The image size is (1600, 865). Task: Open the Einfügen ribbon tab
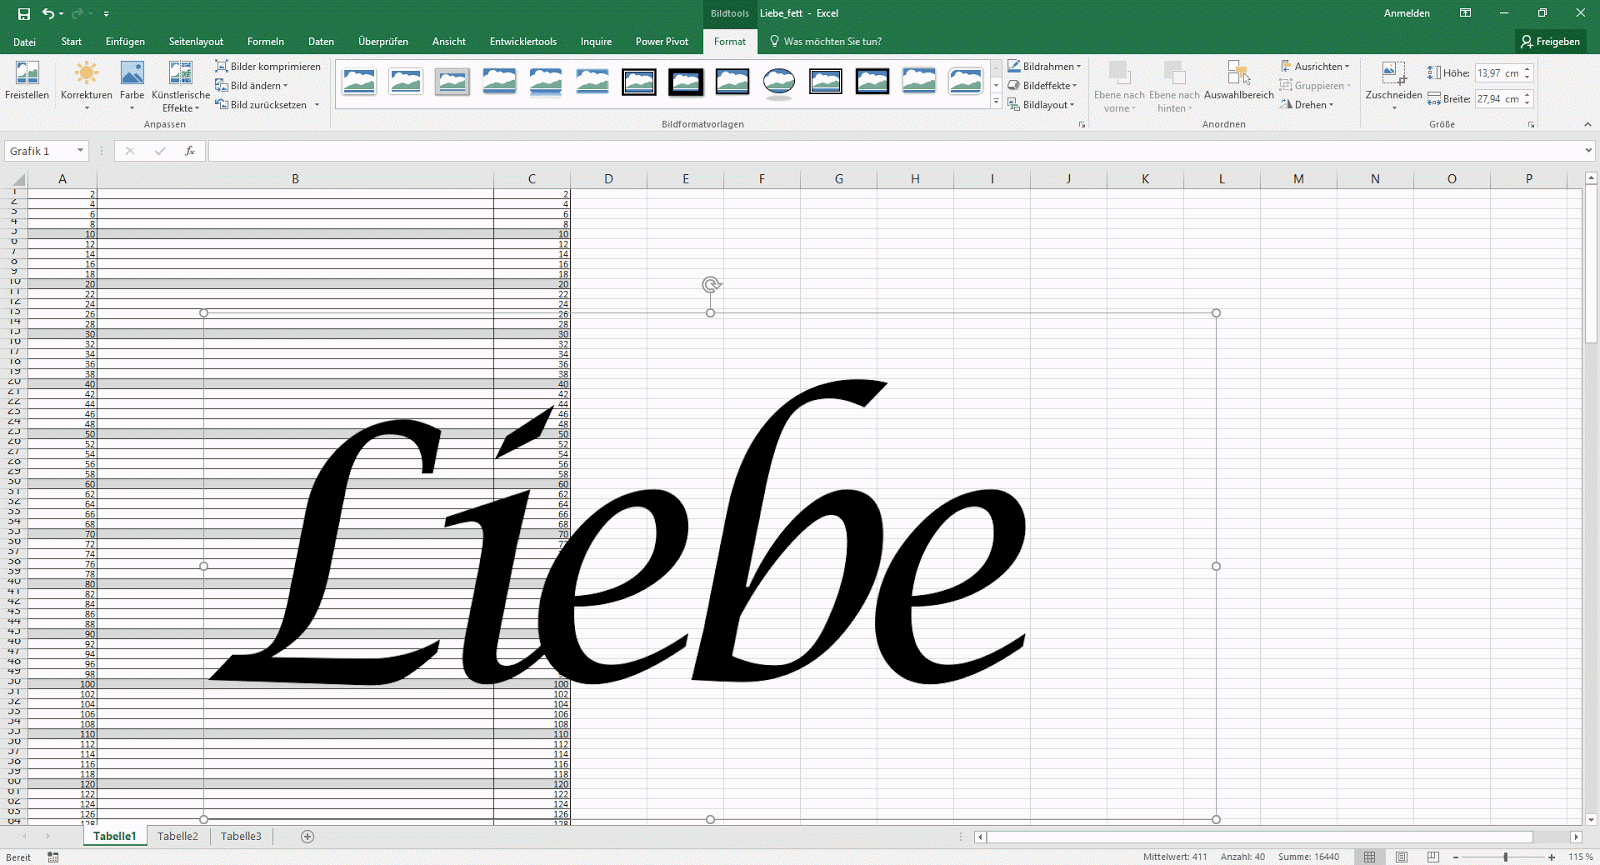(125, 42)
